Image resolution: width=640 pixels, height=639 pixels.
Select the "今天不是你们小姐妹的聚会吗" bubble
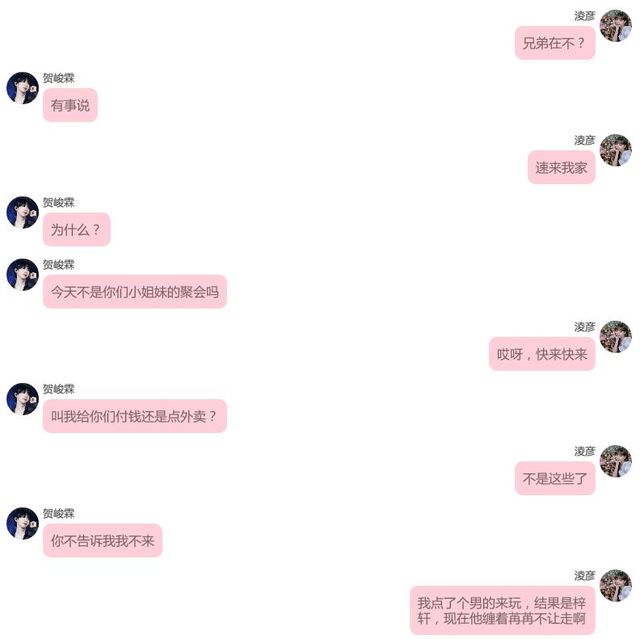[x=135, y=291]
